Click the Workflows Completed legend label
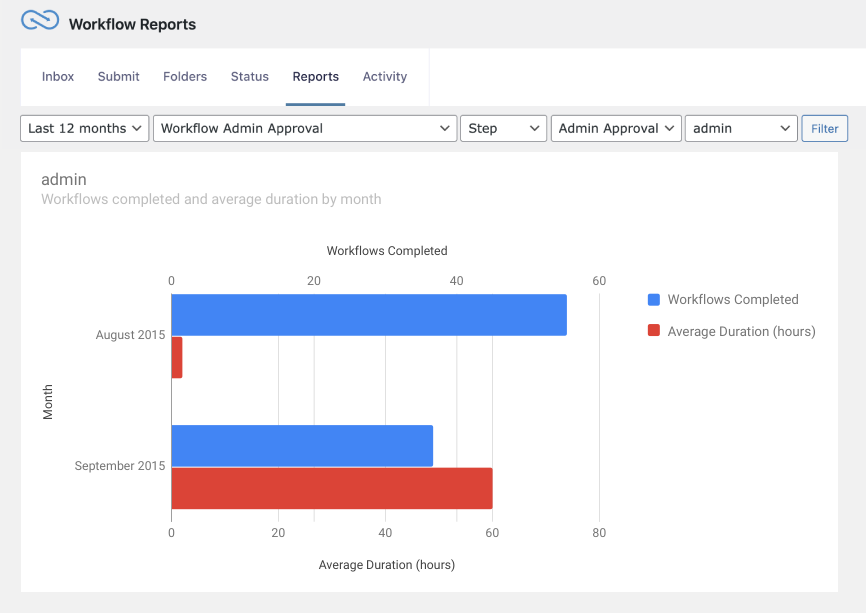 732,300
